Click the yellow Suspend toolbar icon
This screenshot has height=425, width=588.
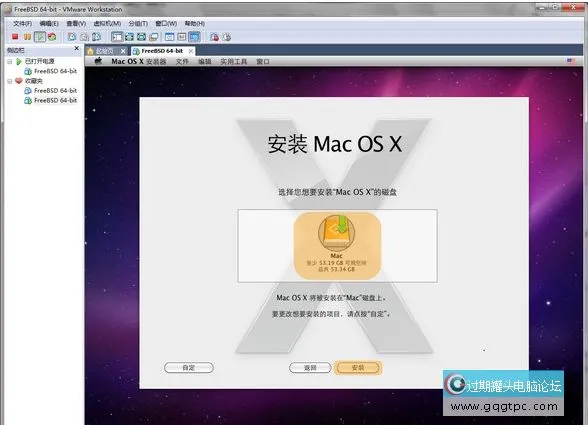point(27,37)
